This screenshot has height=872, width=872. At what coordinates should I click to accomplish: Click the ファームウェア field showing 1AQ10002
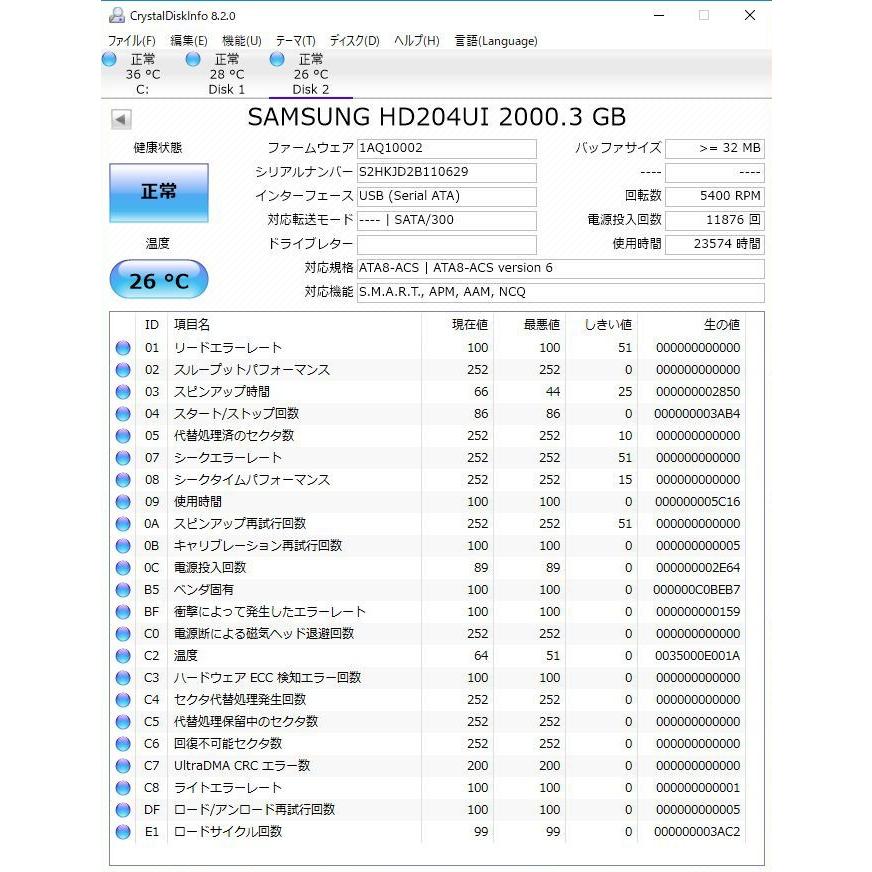[446, 148]
